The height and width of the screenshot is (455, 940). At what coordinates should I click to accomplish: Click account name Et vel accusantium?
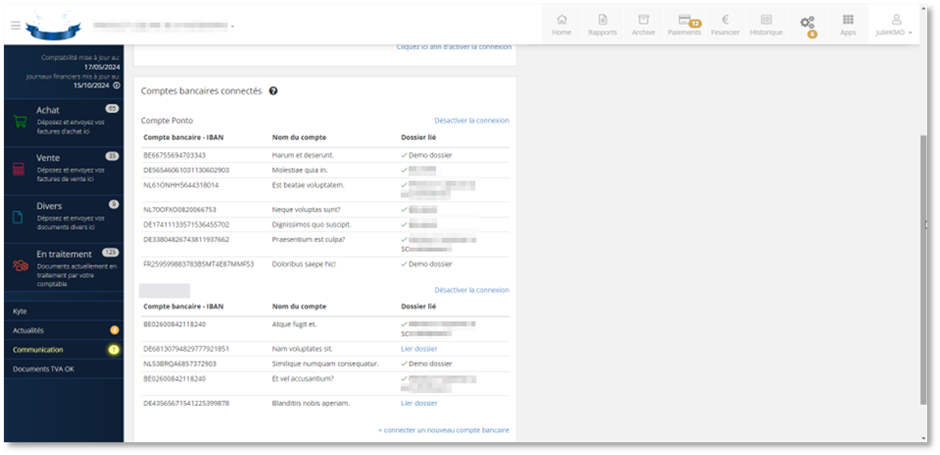[x=303, y=379]
